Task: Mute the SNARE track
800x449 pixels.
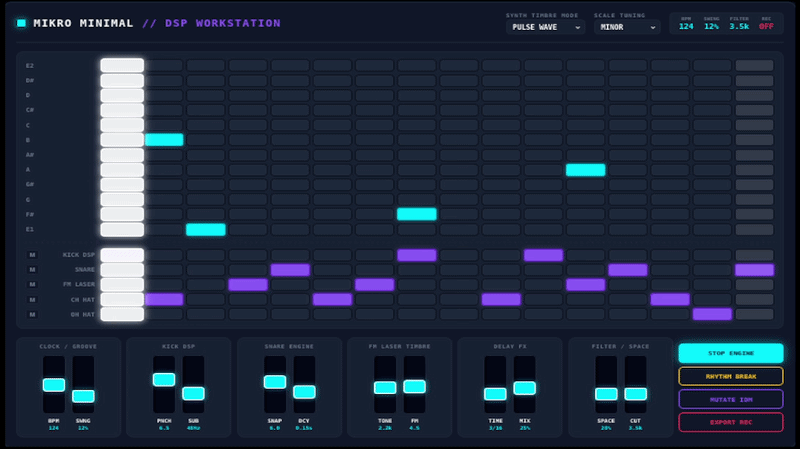Action: click(32, 269)
